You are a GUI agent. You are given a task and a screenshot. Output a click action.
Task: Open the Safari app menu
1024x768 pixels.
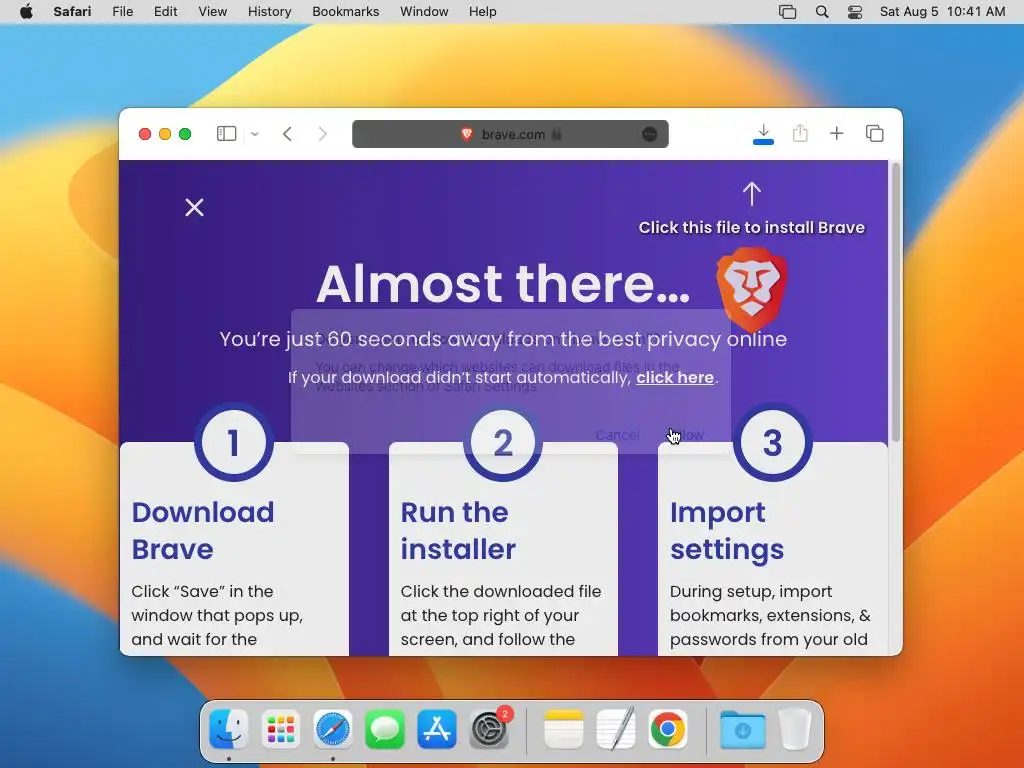coord(72,12)
